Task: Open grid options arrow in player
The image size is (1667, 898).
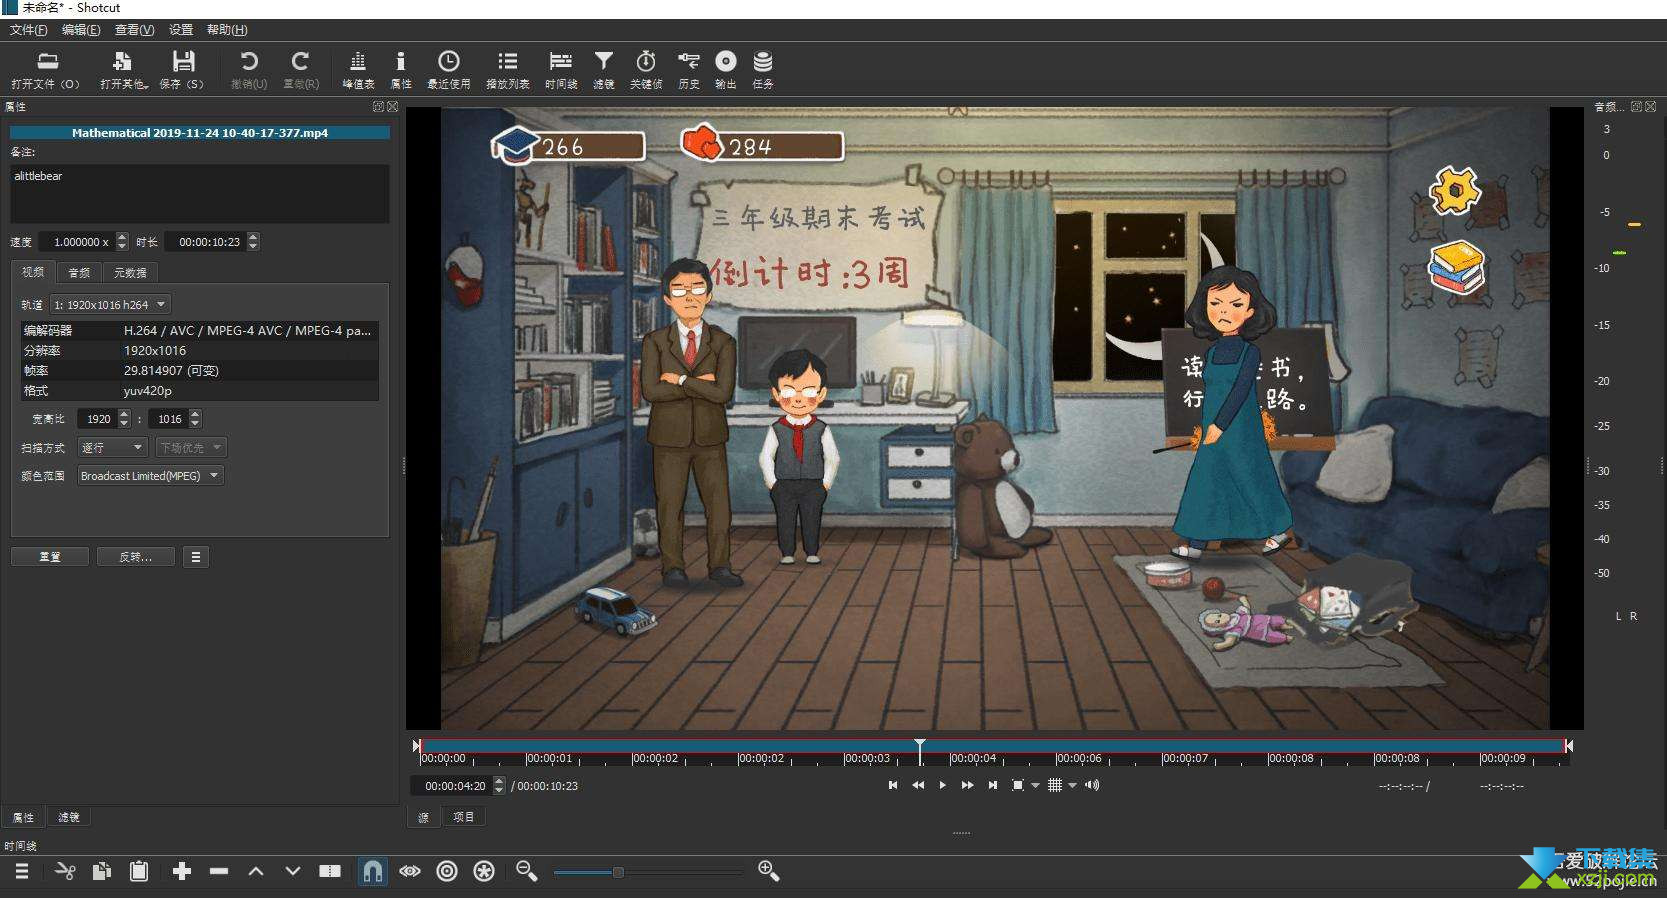Action: point(1072,785)
